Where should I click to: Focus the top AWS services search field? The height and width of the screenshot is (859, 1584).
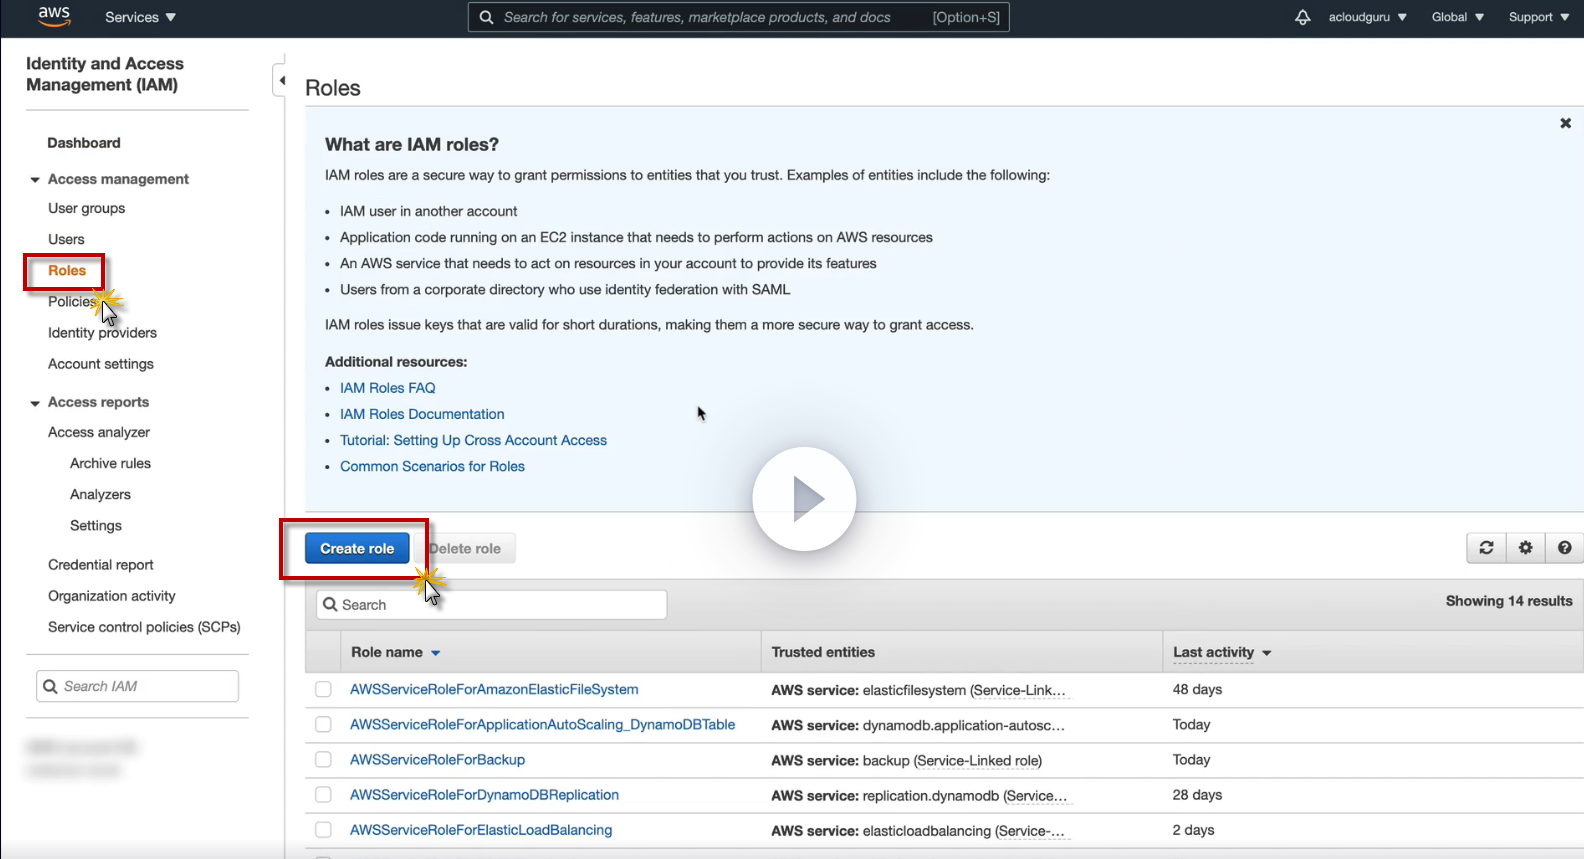click(738, 17)
